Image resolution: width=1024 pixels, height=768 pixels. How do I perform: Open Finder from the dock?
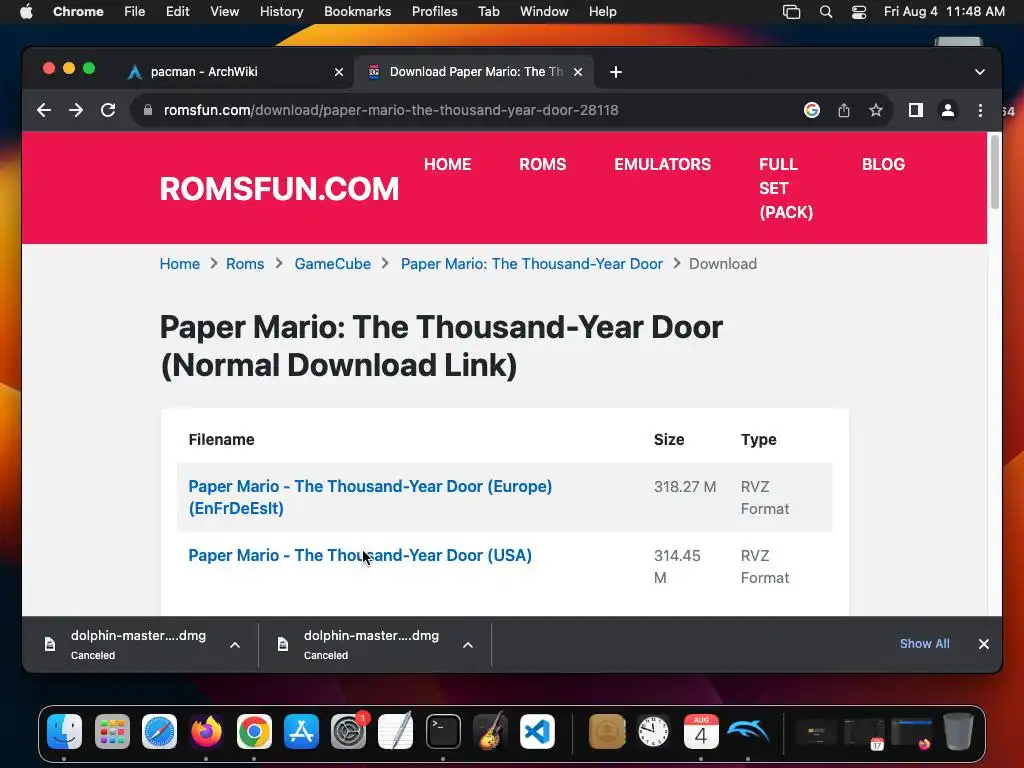65,731
